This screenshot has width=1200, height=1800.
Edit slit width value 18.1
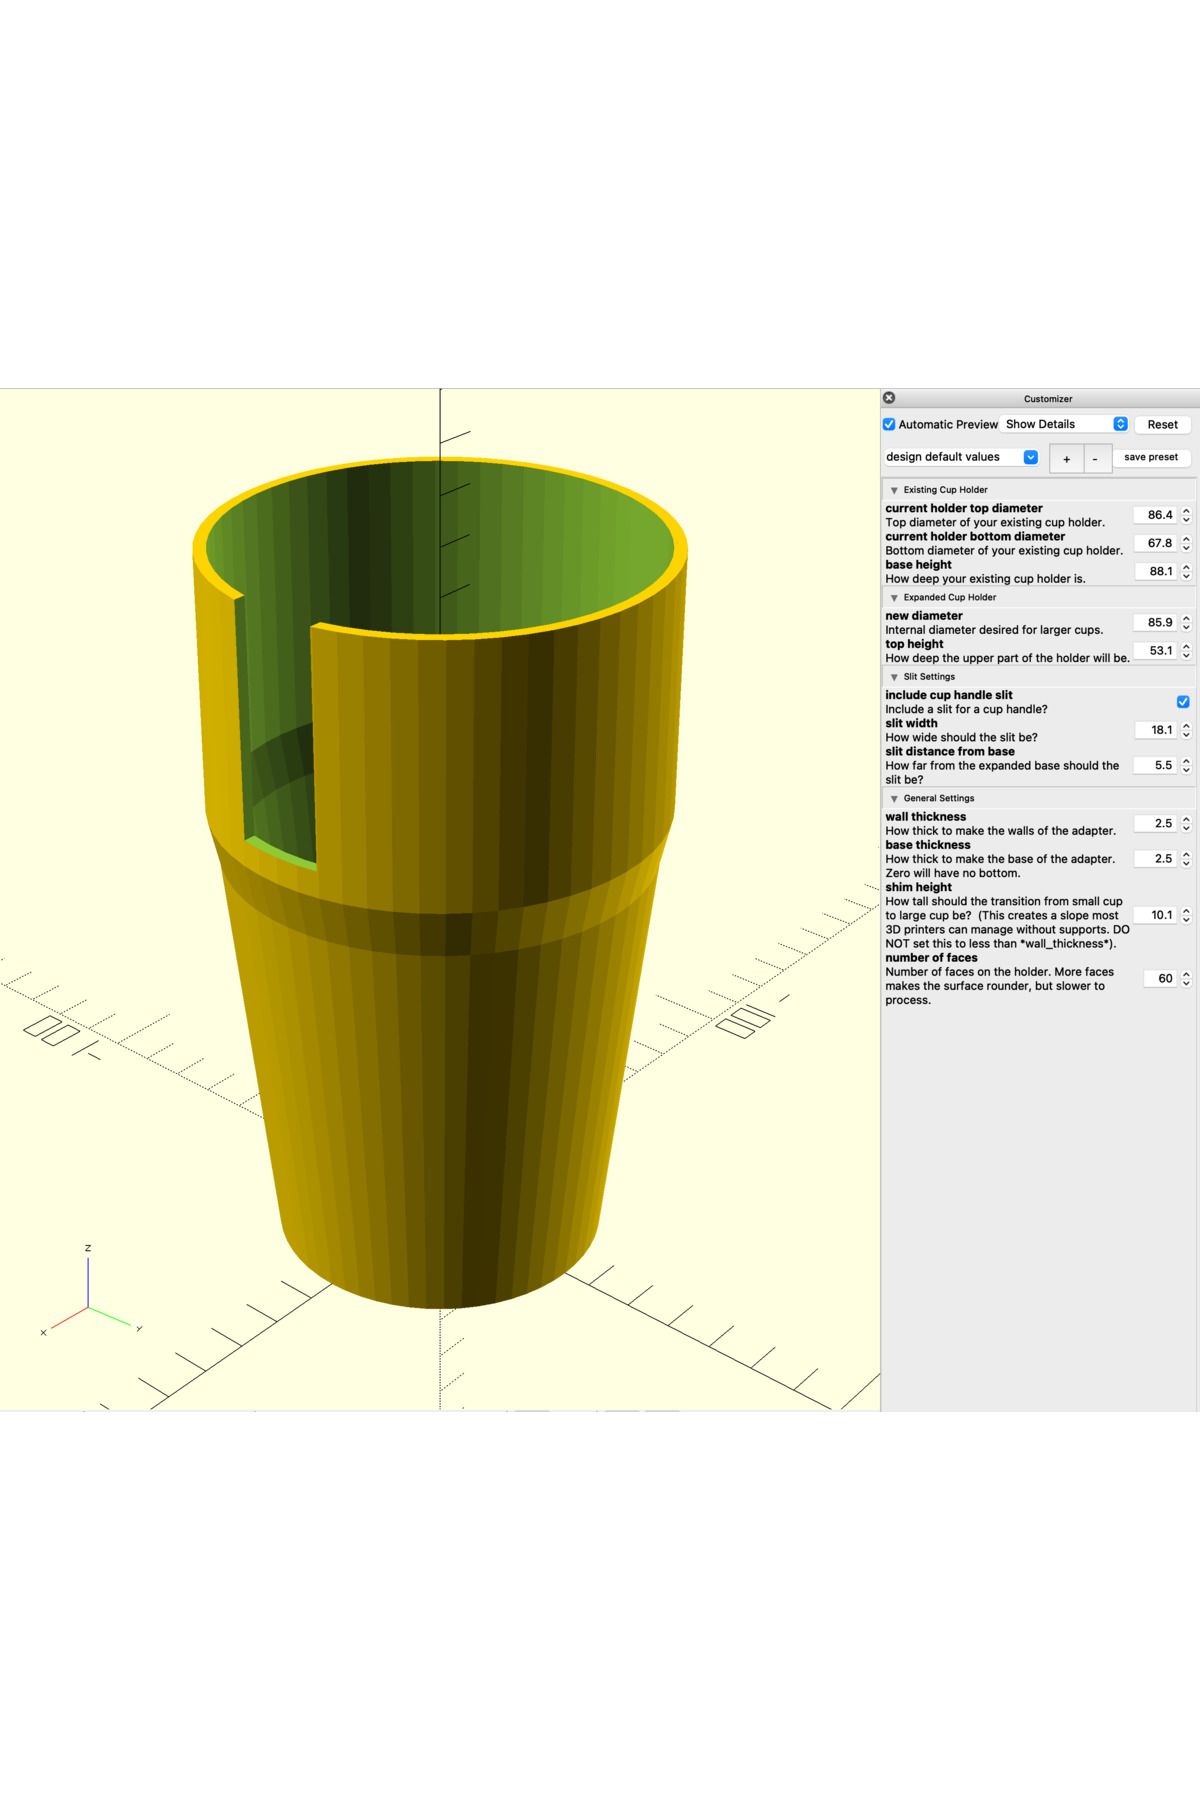[x=1156, y=730]
